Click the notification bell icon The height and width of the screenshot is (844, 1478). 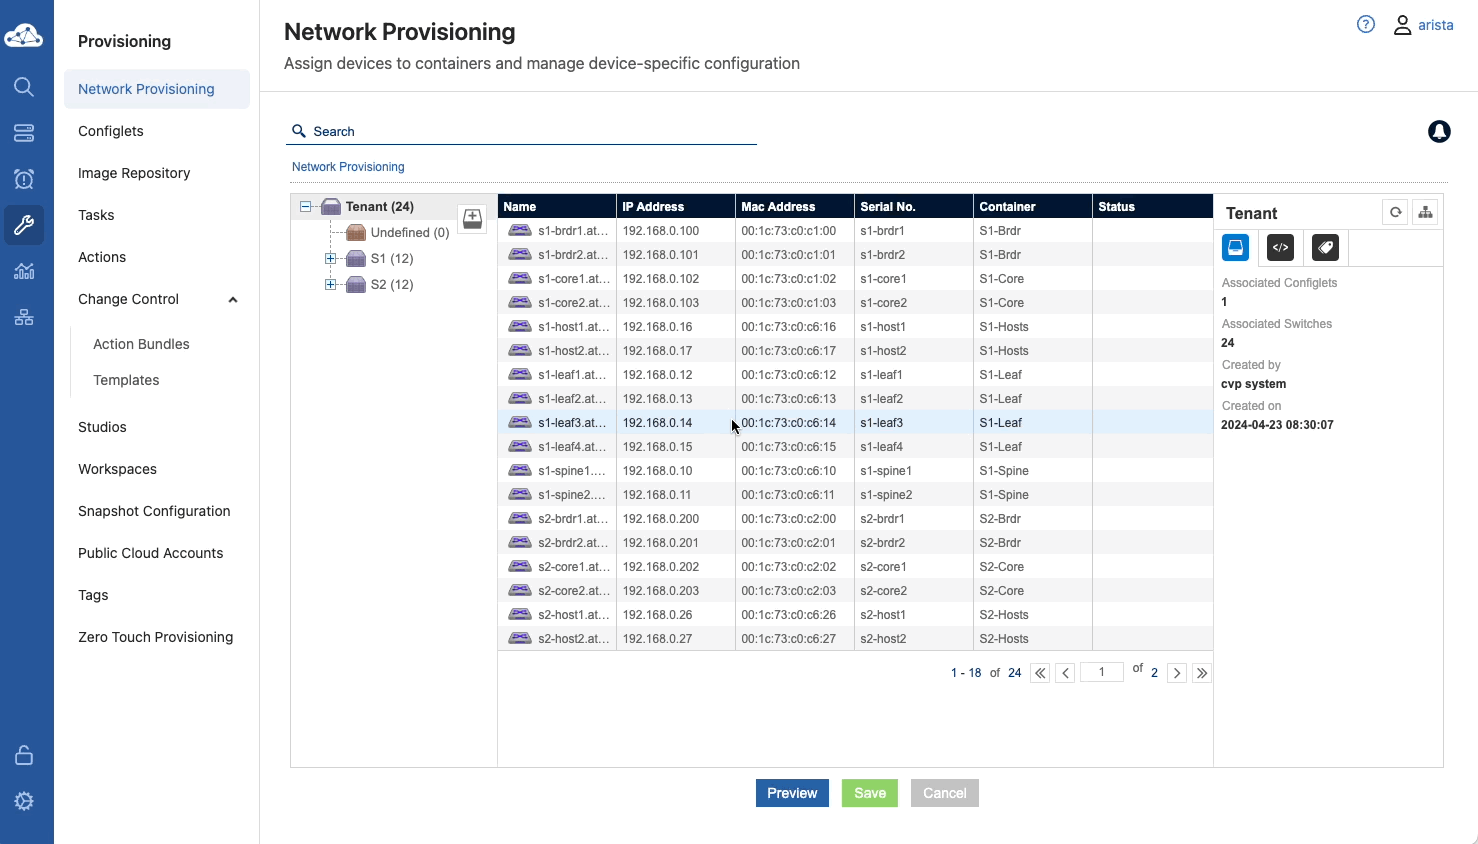pos(1439,131)
